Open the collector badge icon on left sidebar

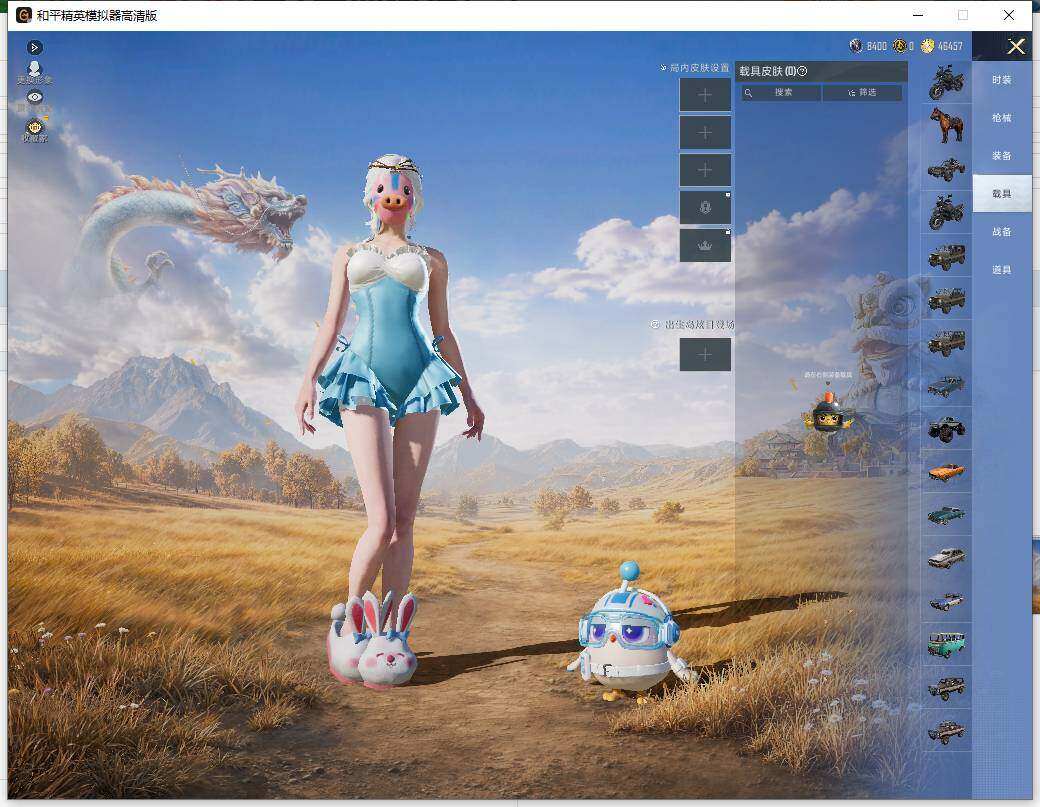click(x=34, y=129)
